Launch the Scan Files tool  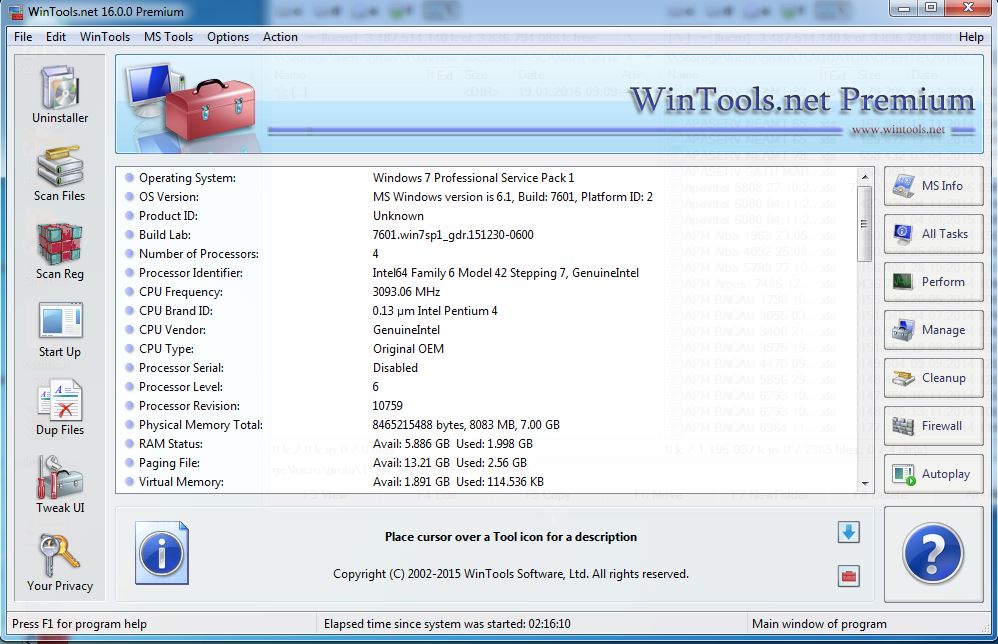coord(60,173)
